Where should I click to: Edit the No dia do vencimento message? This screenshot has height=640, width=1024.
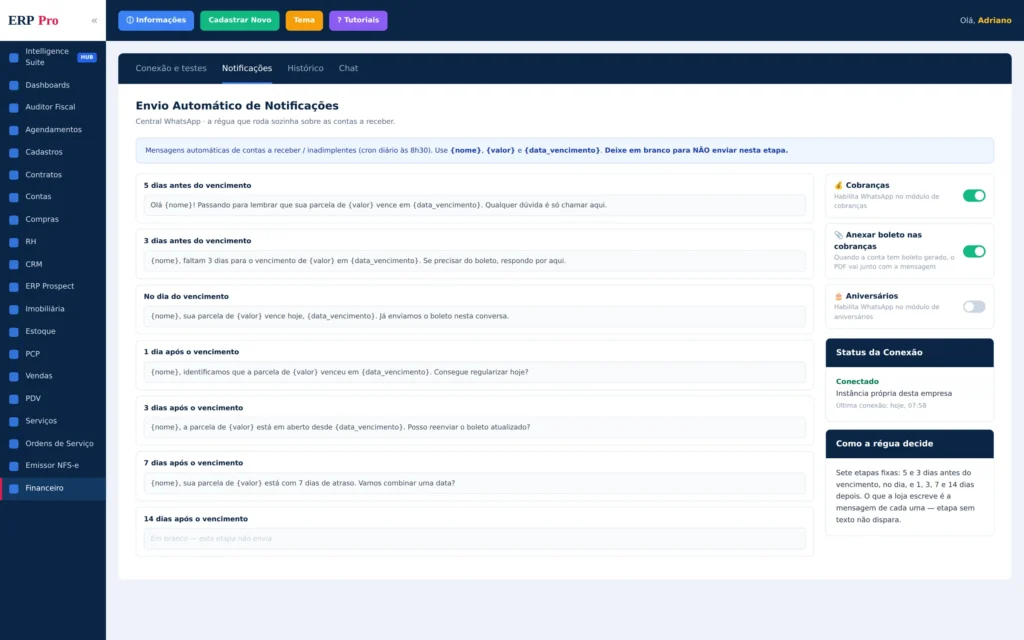pos(474,316)
